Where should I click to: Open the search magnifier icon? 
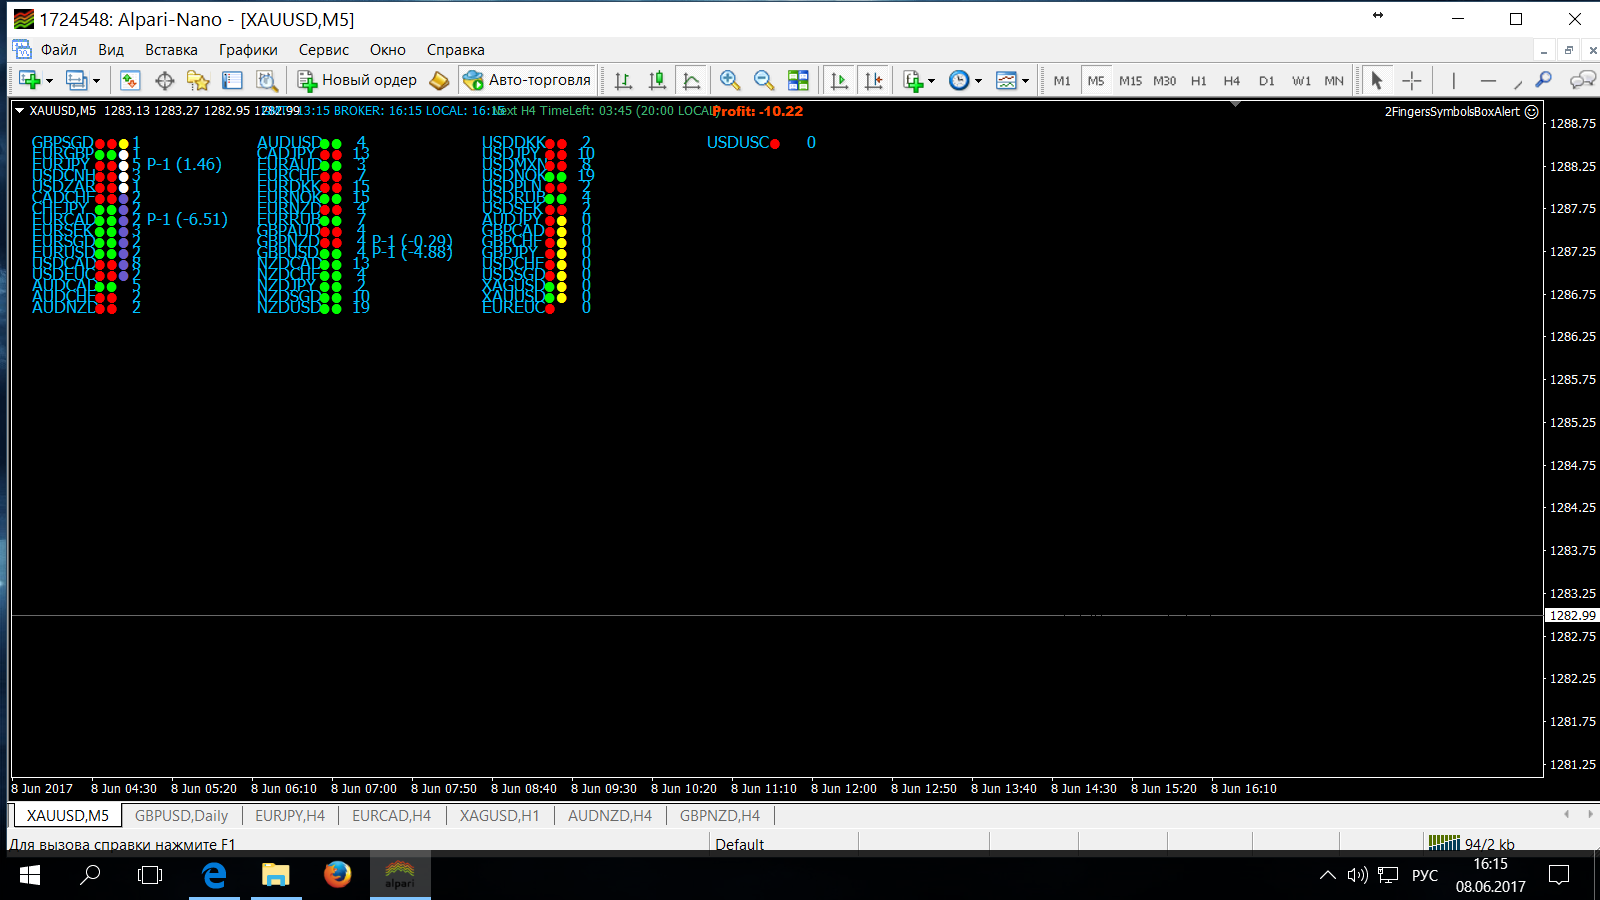(1544, 80)
